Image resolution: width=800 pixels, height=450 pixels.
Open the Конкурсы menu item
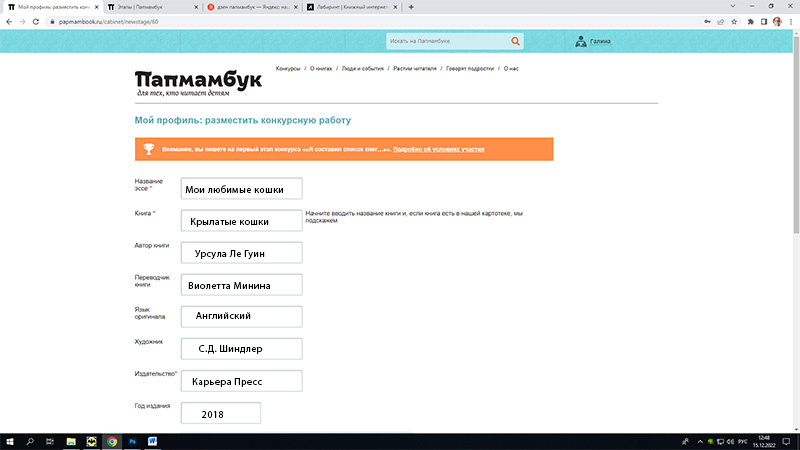(x=288, y=69)
